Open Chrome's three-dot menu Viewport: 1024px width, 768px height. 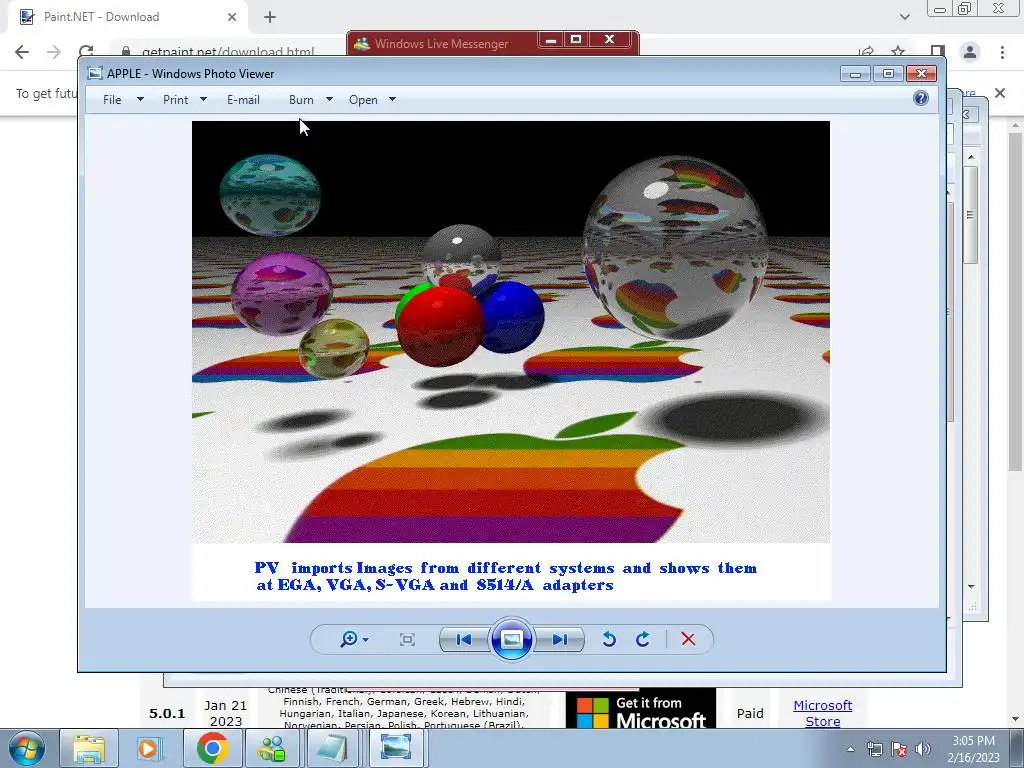[x=1002, y=52]
